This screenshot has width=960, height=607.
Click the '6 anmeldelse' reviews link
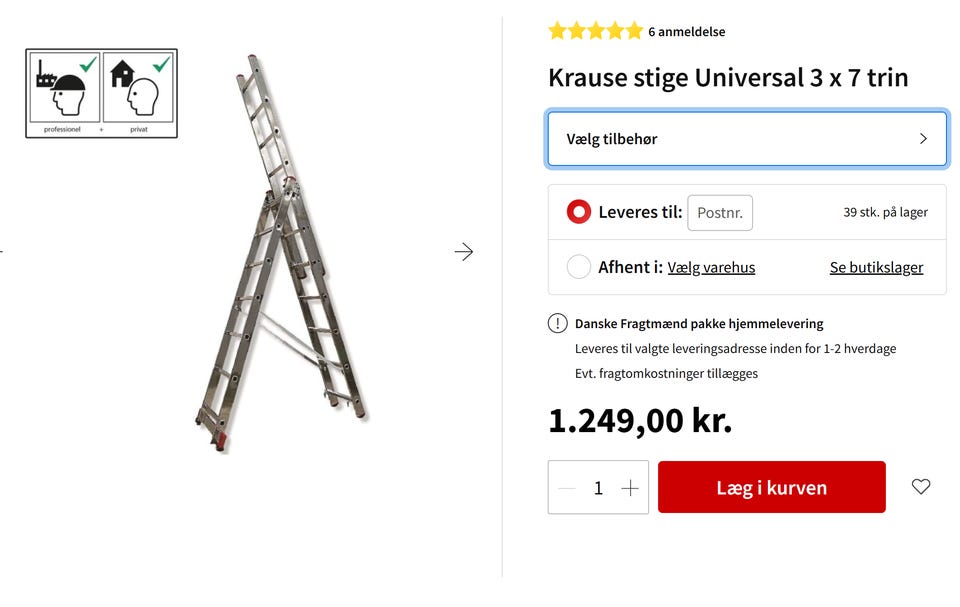coord(686,32)
